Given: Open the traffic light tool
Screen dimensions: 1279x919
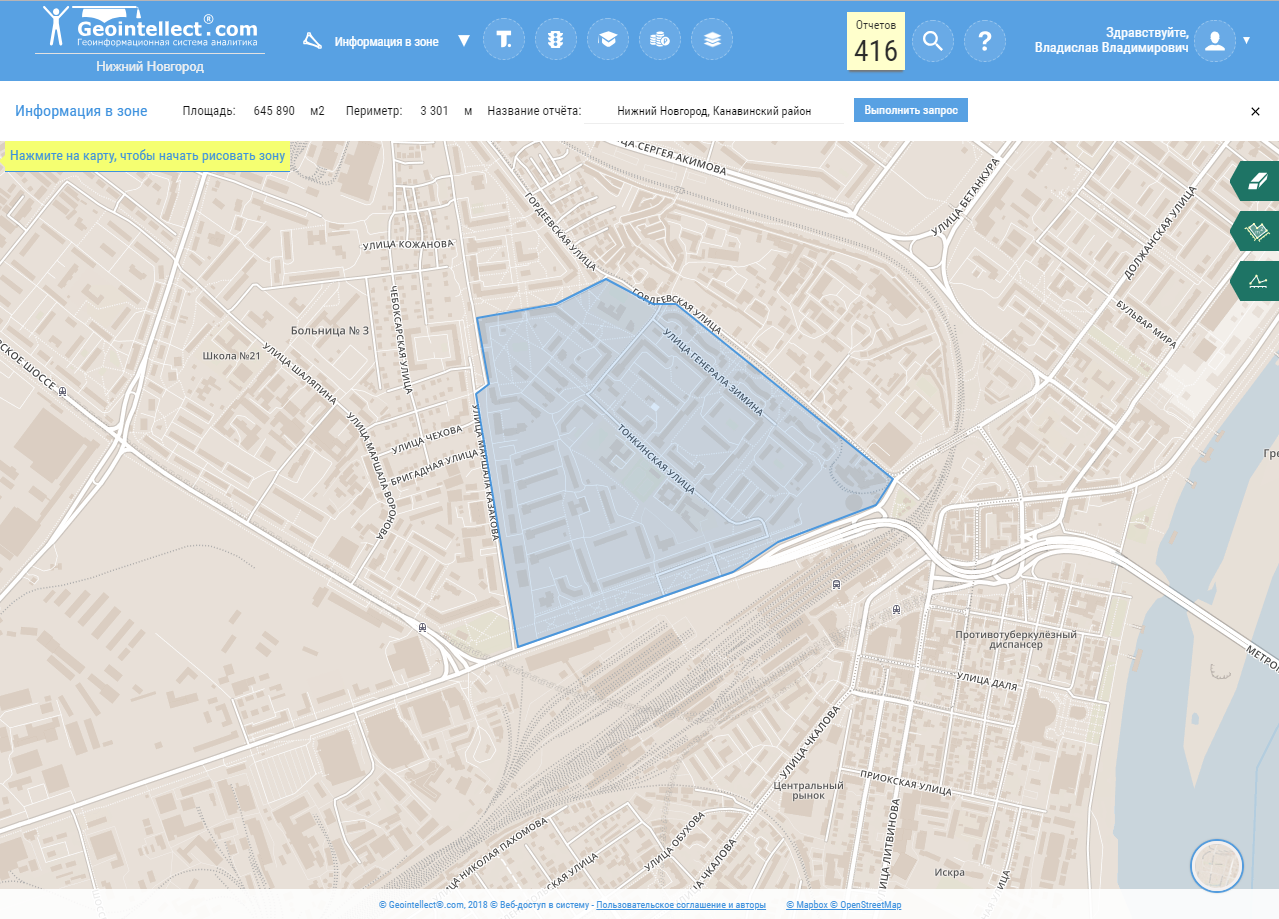Looking at the screenshot, I should click(x=556, y=41).
